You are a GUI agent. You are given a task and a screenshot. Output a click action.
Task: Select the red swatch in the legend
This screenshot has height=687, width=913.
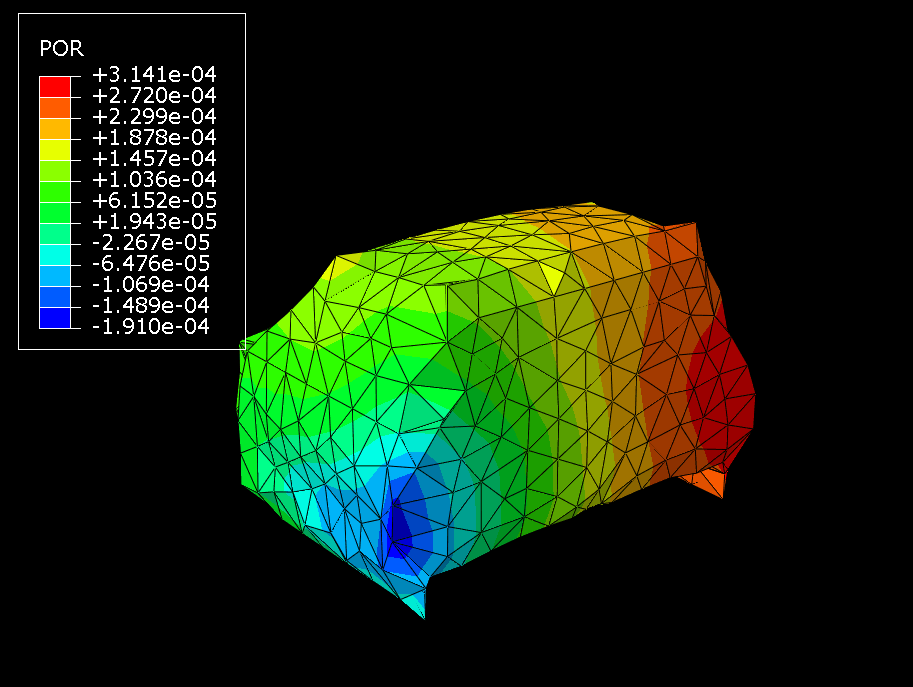[55, 86]
